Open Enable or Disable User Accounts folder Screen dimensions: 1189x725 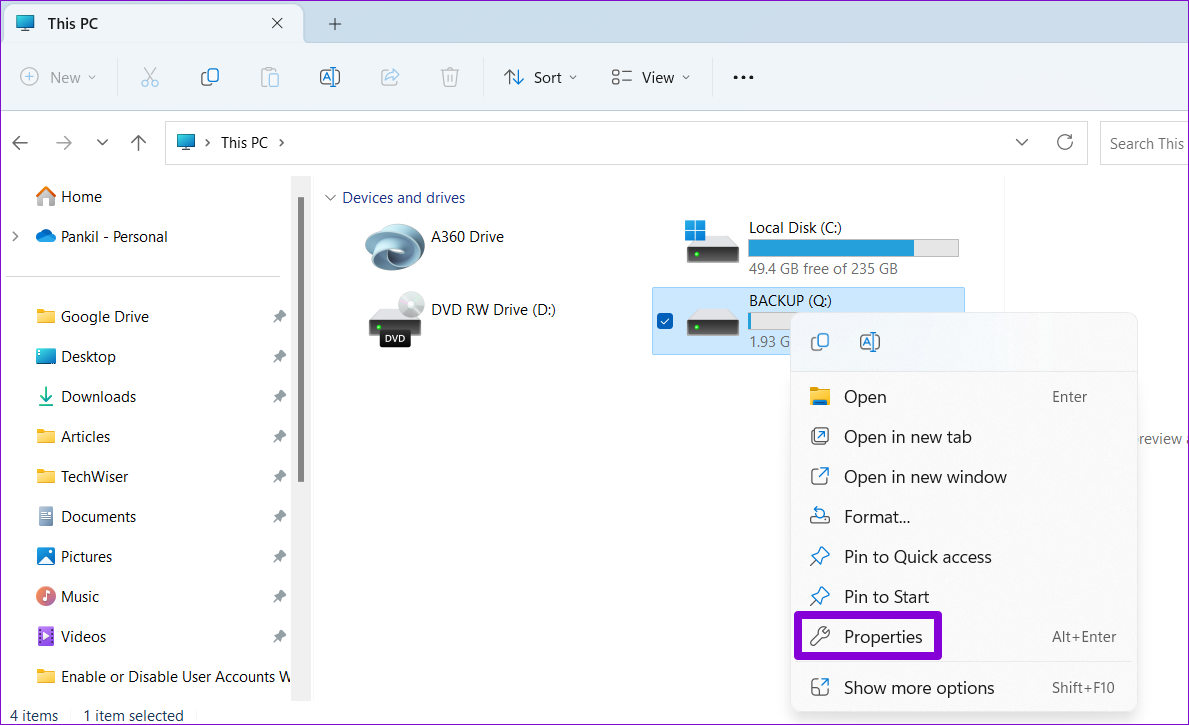(163, 676)
